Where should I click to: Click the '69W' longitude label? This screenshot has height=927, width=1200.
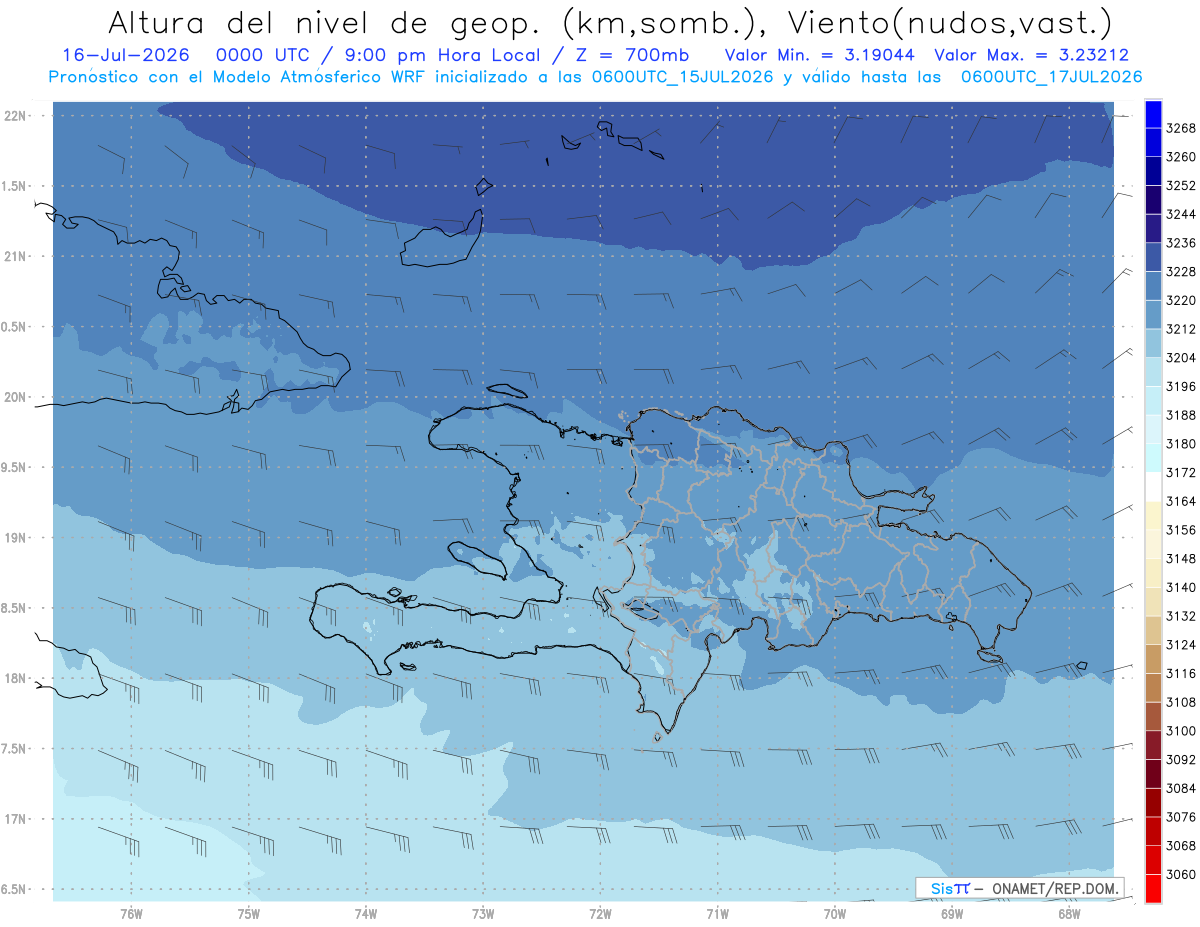coord(952,914)
